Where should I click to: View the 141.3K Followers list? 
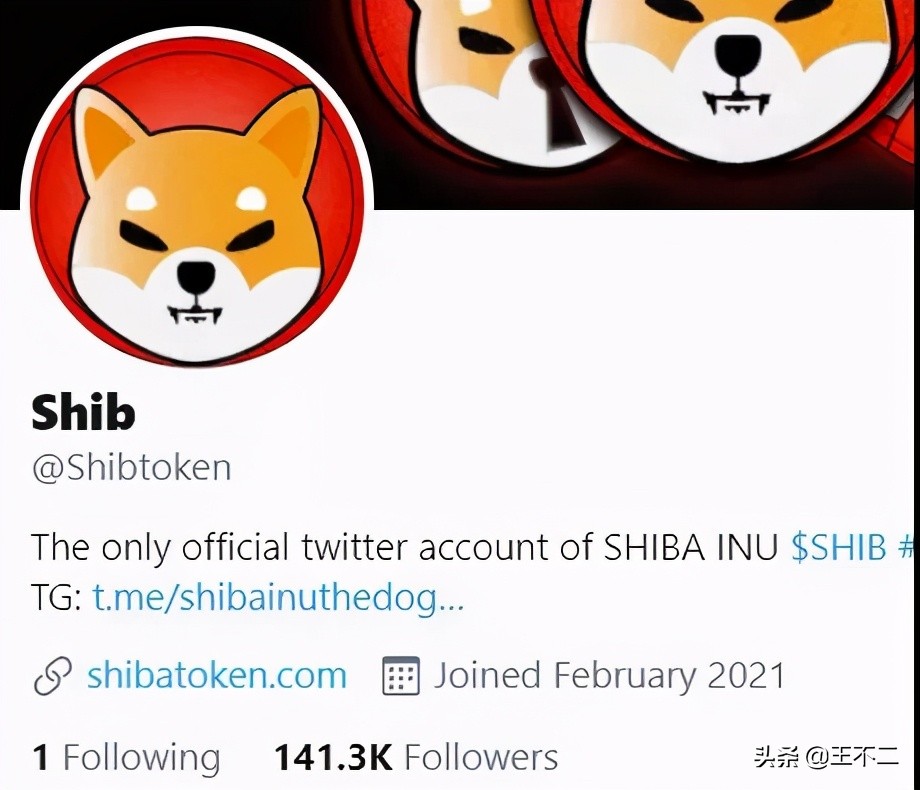point(416,757)
